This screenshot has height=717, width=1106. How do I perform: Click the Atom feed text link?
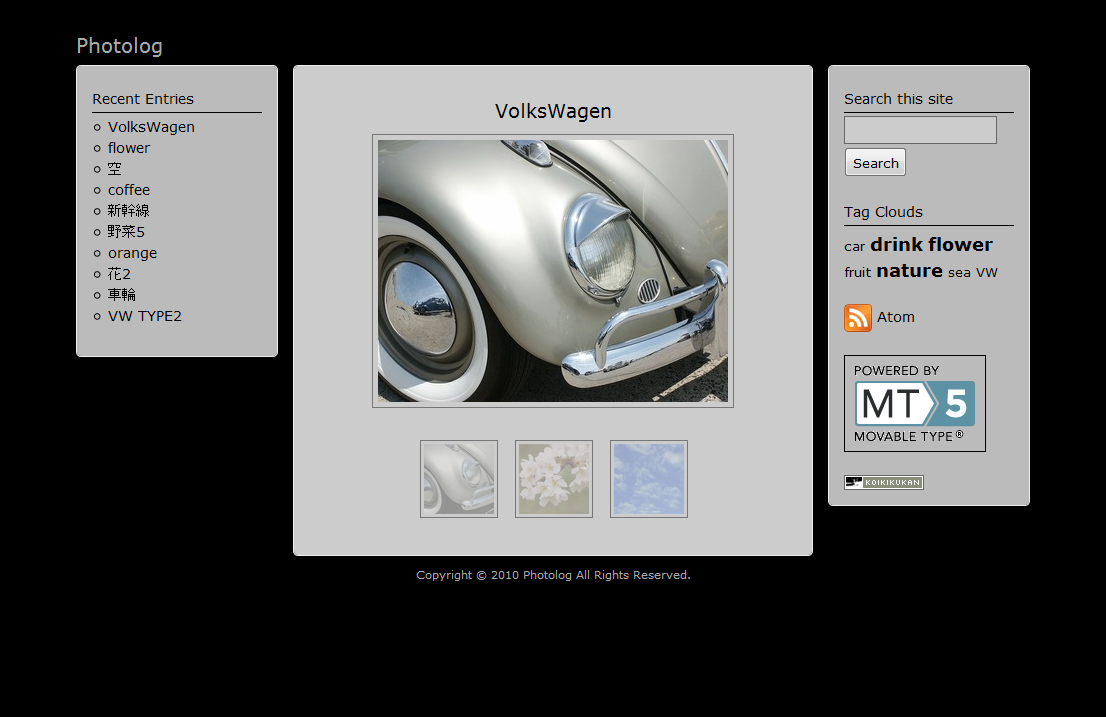896,317
